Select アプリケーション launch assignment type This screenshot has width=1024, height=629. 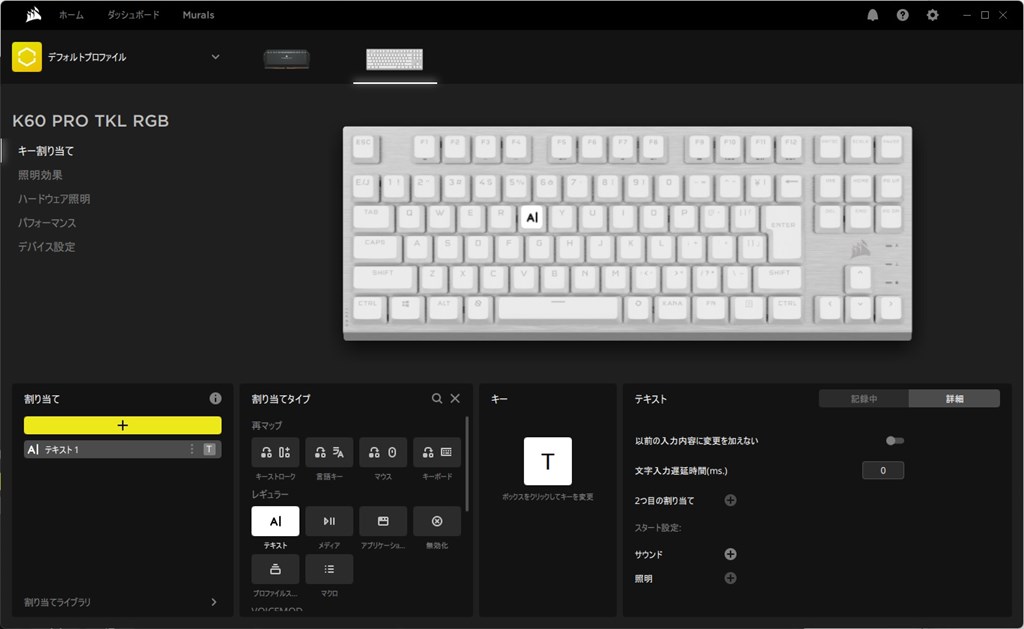point(383,521)
